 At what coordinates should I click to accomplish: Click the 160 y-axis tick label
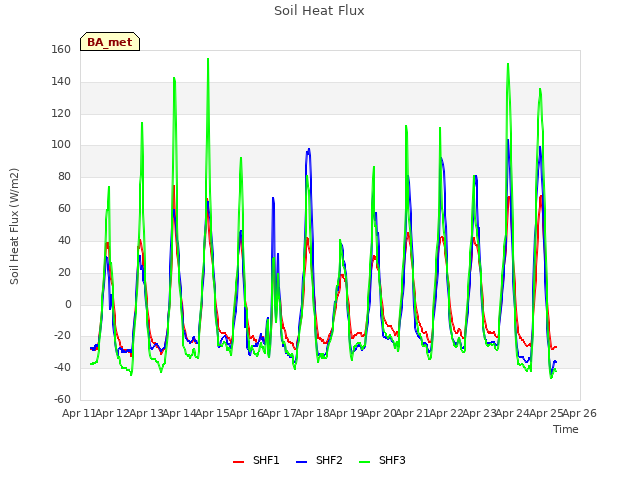point(61,49)
